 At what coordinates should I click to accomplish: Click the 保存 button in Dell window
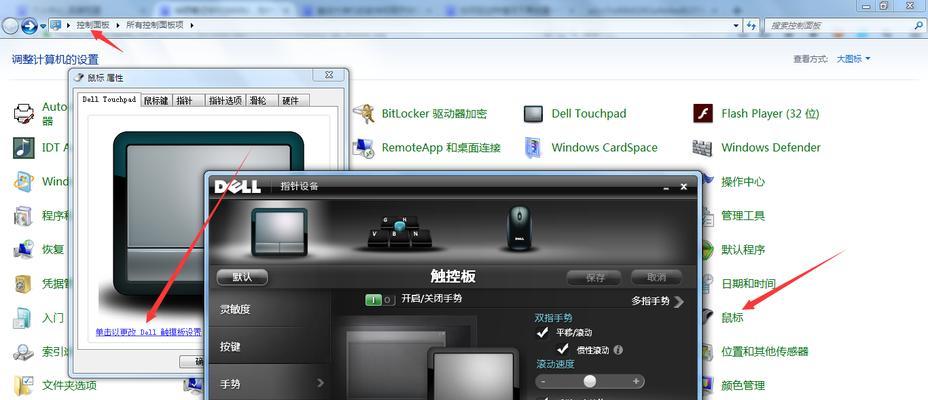[x=594, y=277]
